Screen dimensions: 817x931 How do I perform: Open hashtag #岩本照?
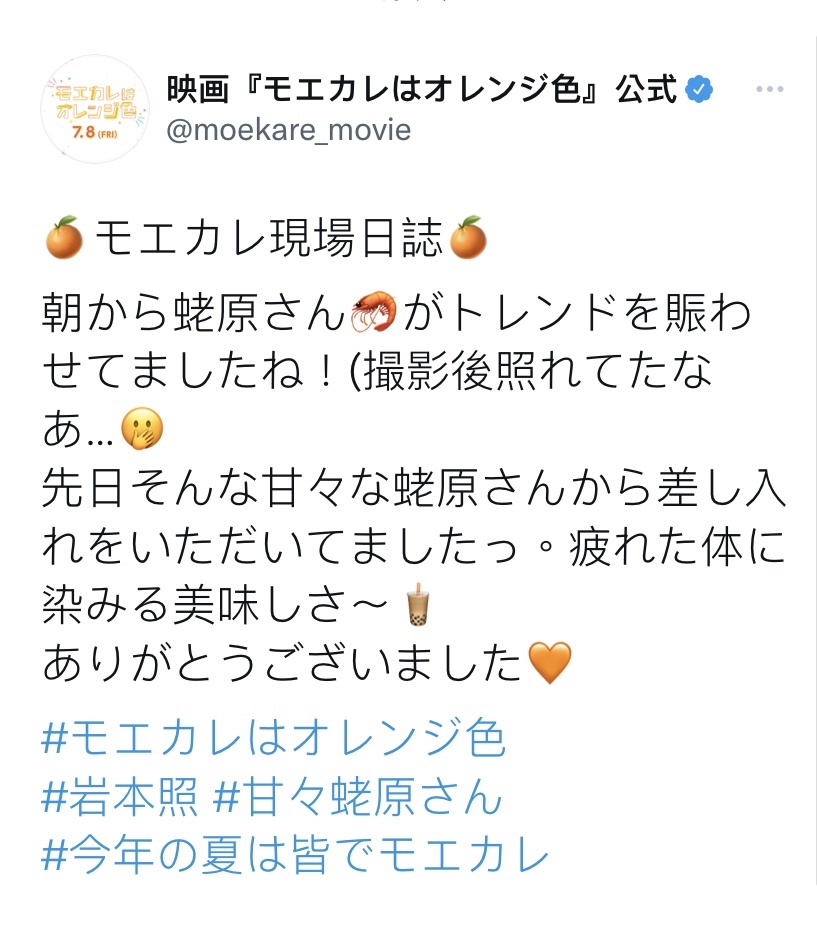coord(119,797)
